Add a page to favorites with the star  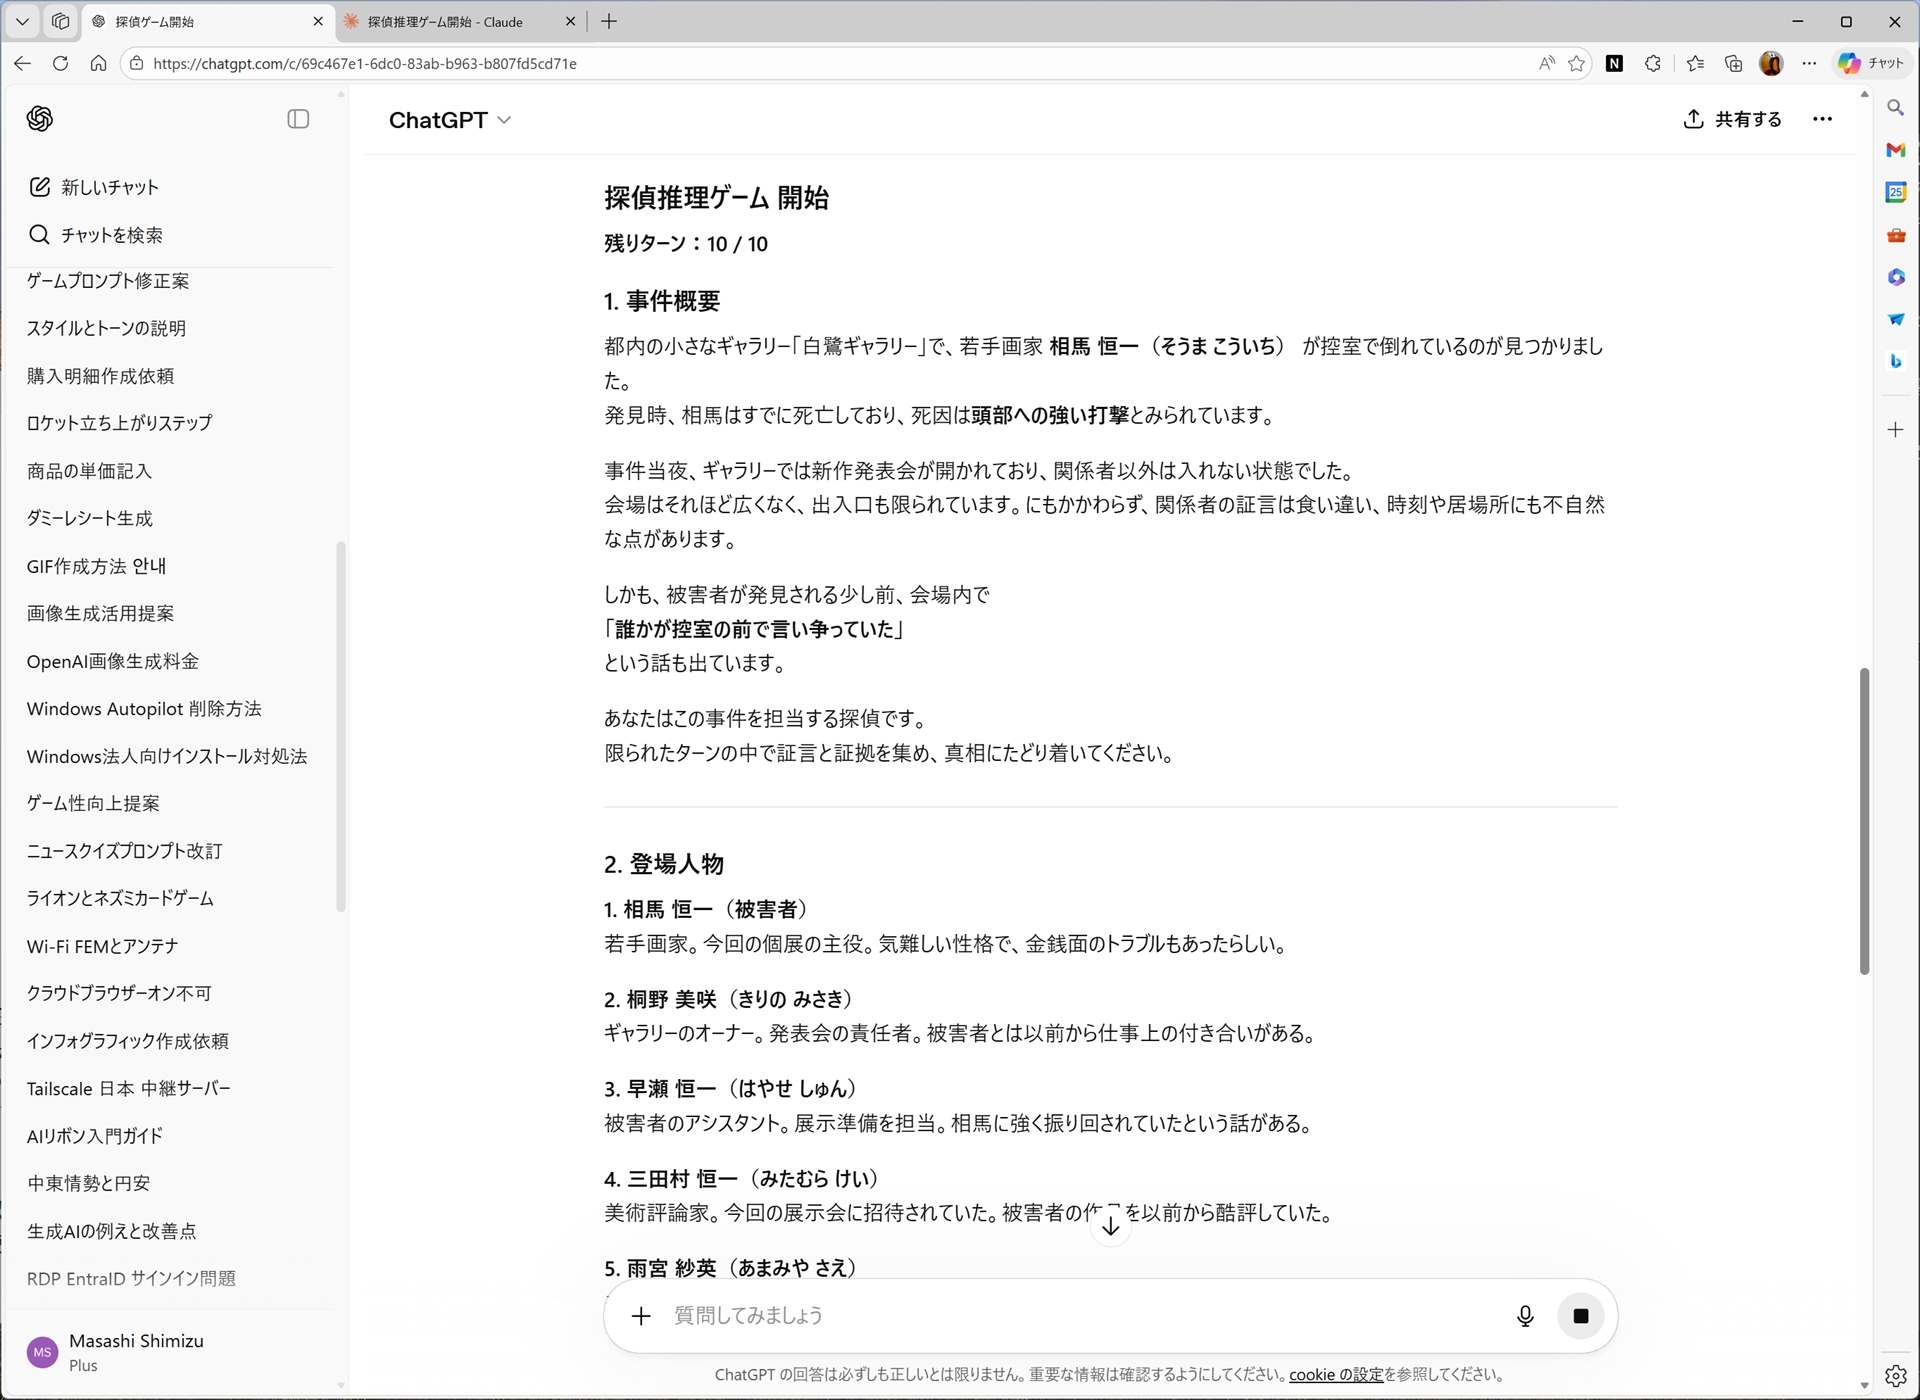(x=1577, y=63)
